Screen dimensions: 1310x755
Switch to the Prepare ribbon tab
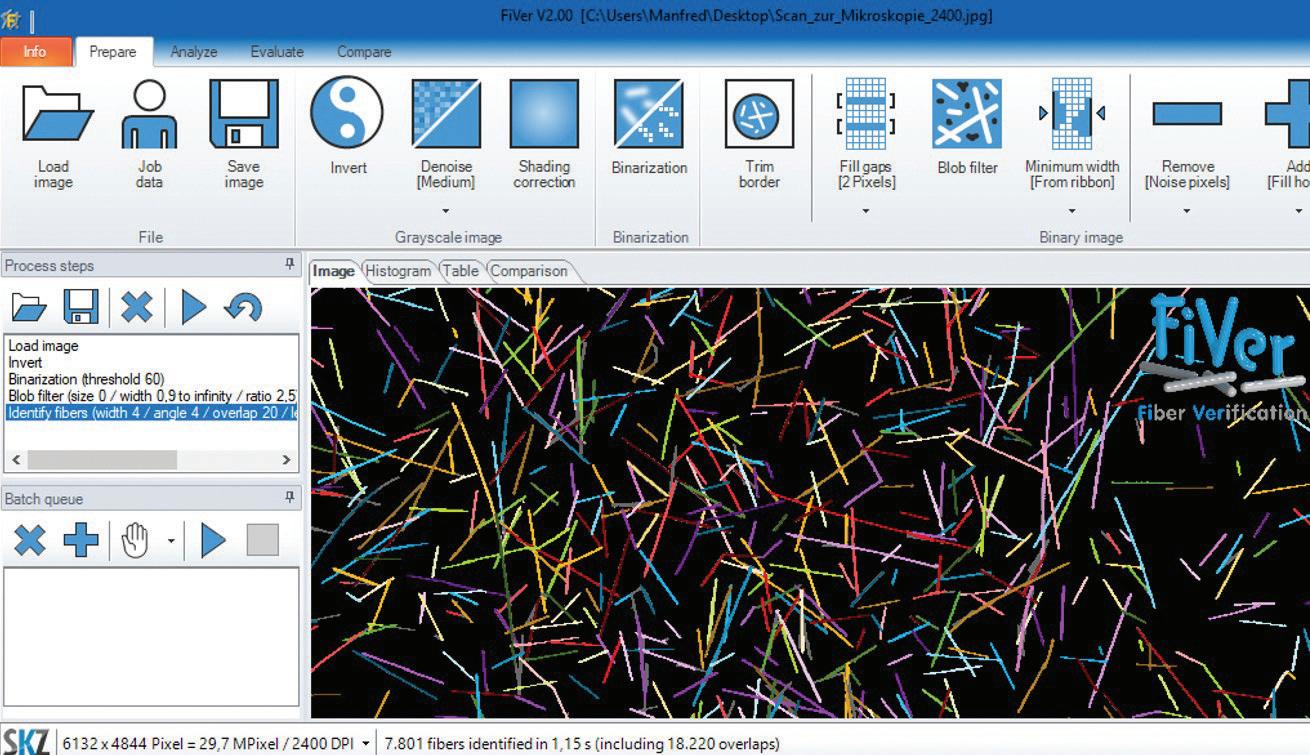tap(113, 51)
